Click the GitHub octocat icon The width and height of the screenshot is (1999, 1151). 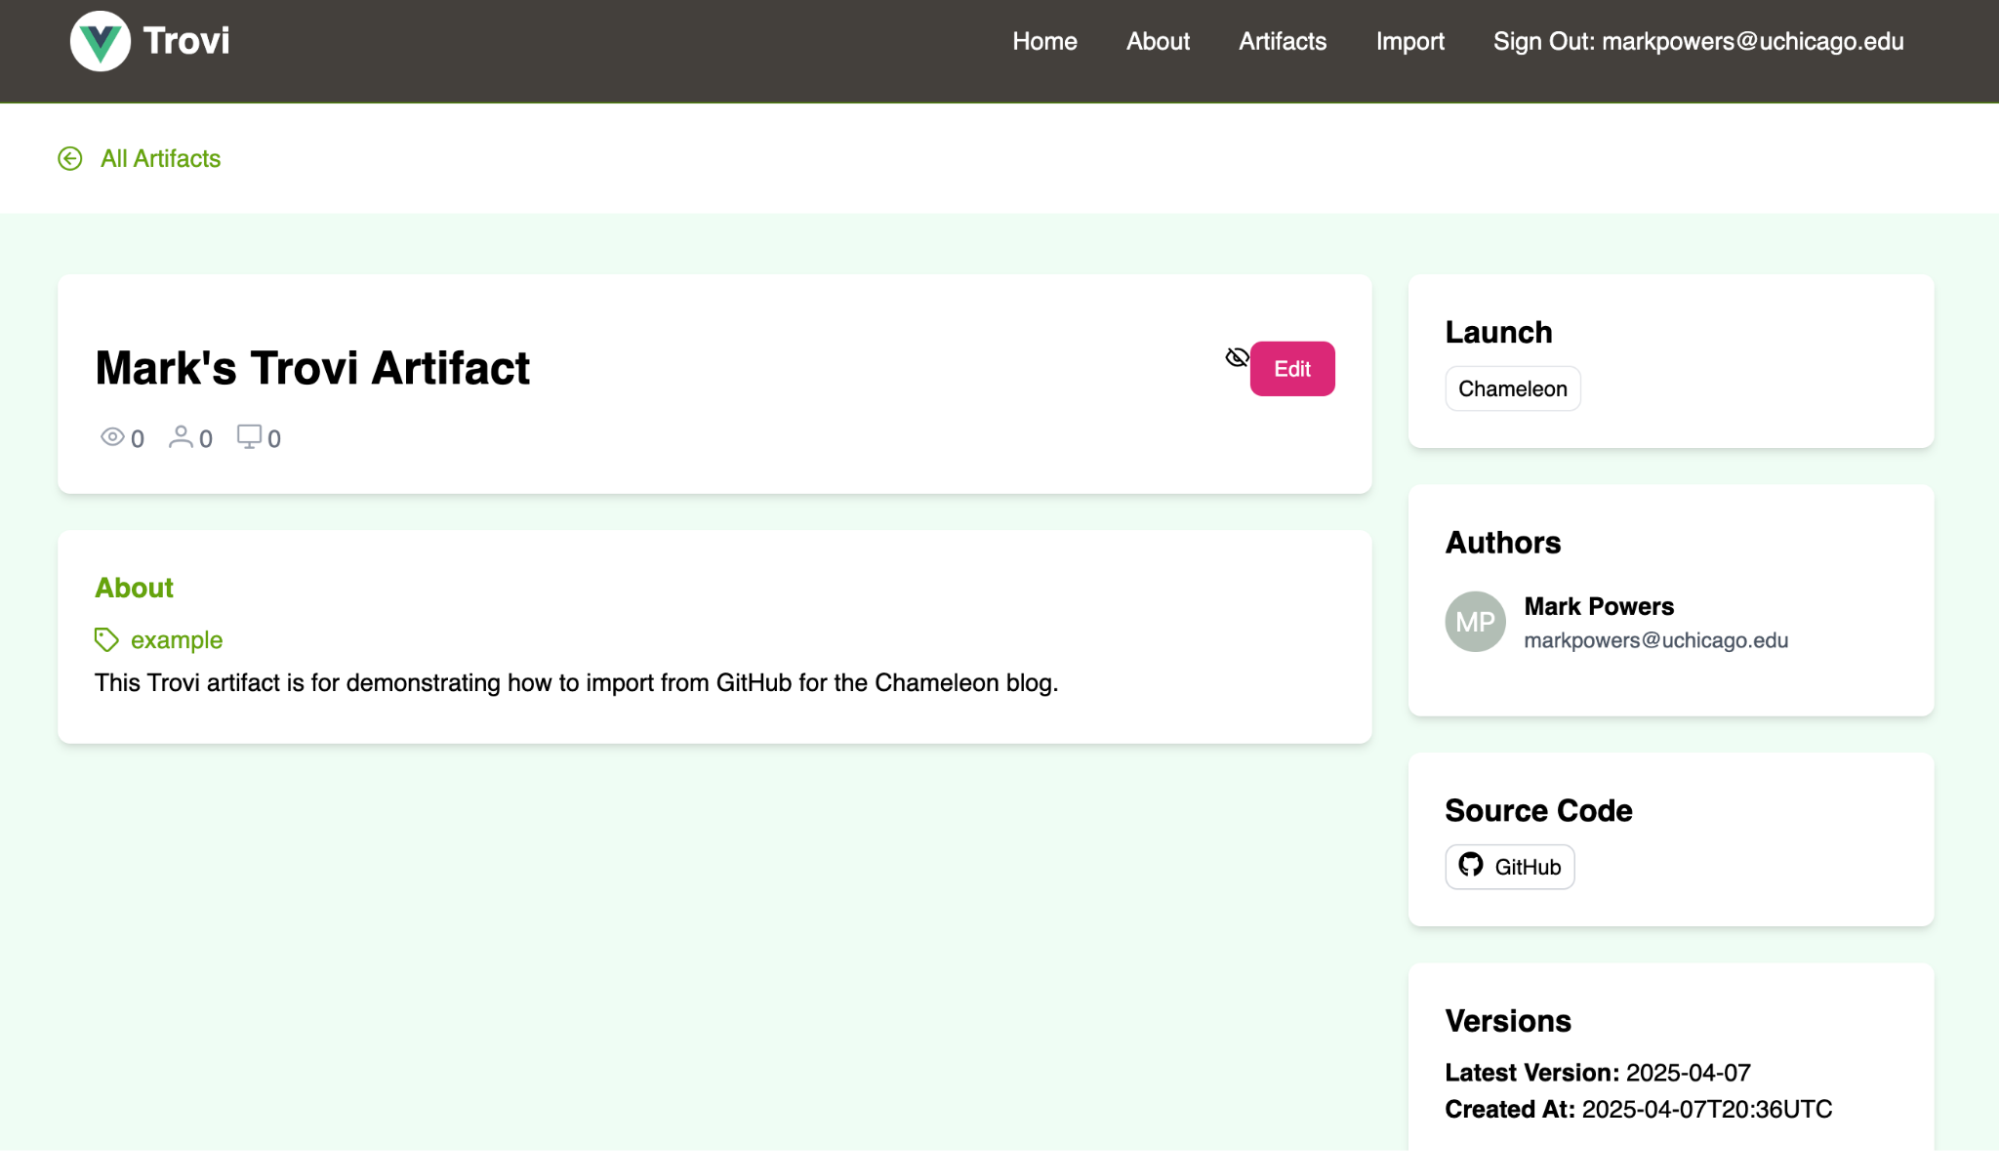(1470, 865)
